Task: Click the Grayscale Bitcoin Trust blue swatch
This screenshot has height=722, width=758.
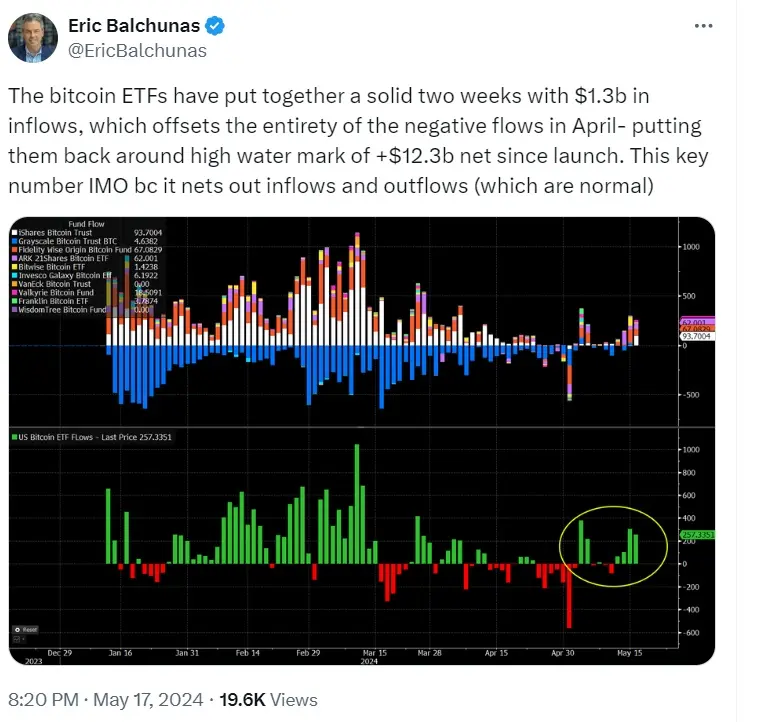Action: (15, 241)
